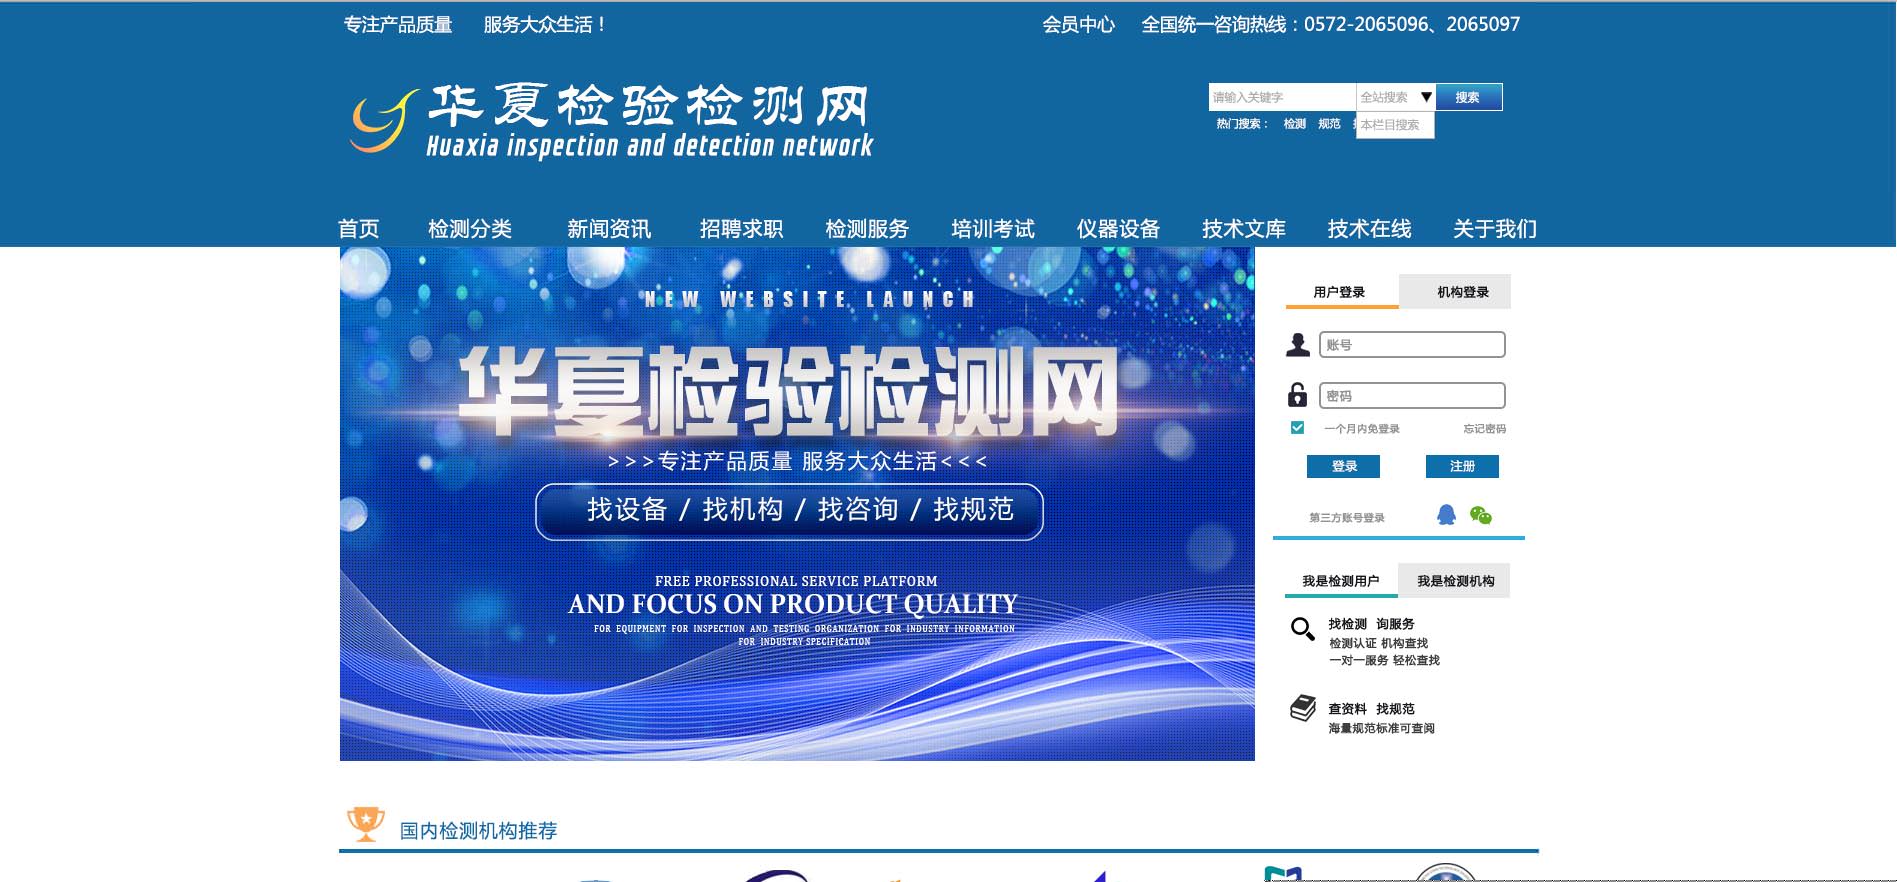The width and height of the screenshot is (1897, 882).
Task: Click the trophy icon beside 国内检测机构推荐
Action: click(366, 824)
